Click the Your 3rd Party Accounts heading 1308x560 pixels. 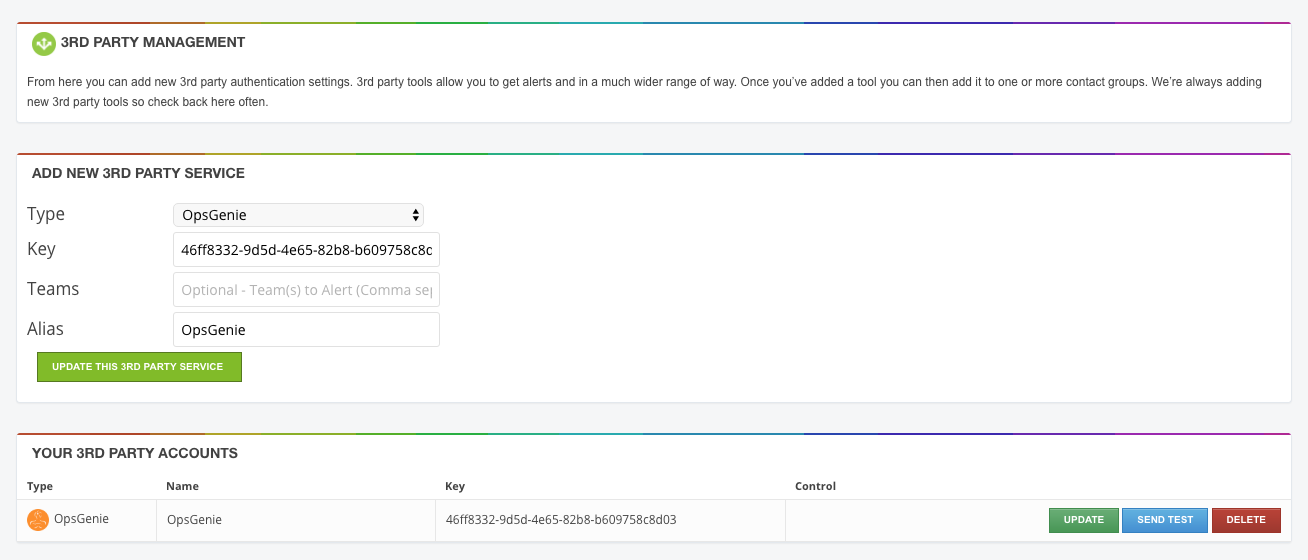(135, 453)
